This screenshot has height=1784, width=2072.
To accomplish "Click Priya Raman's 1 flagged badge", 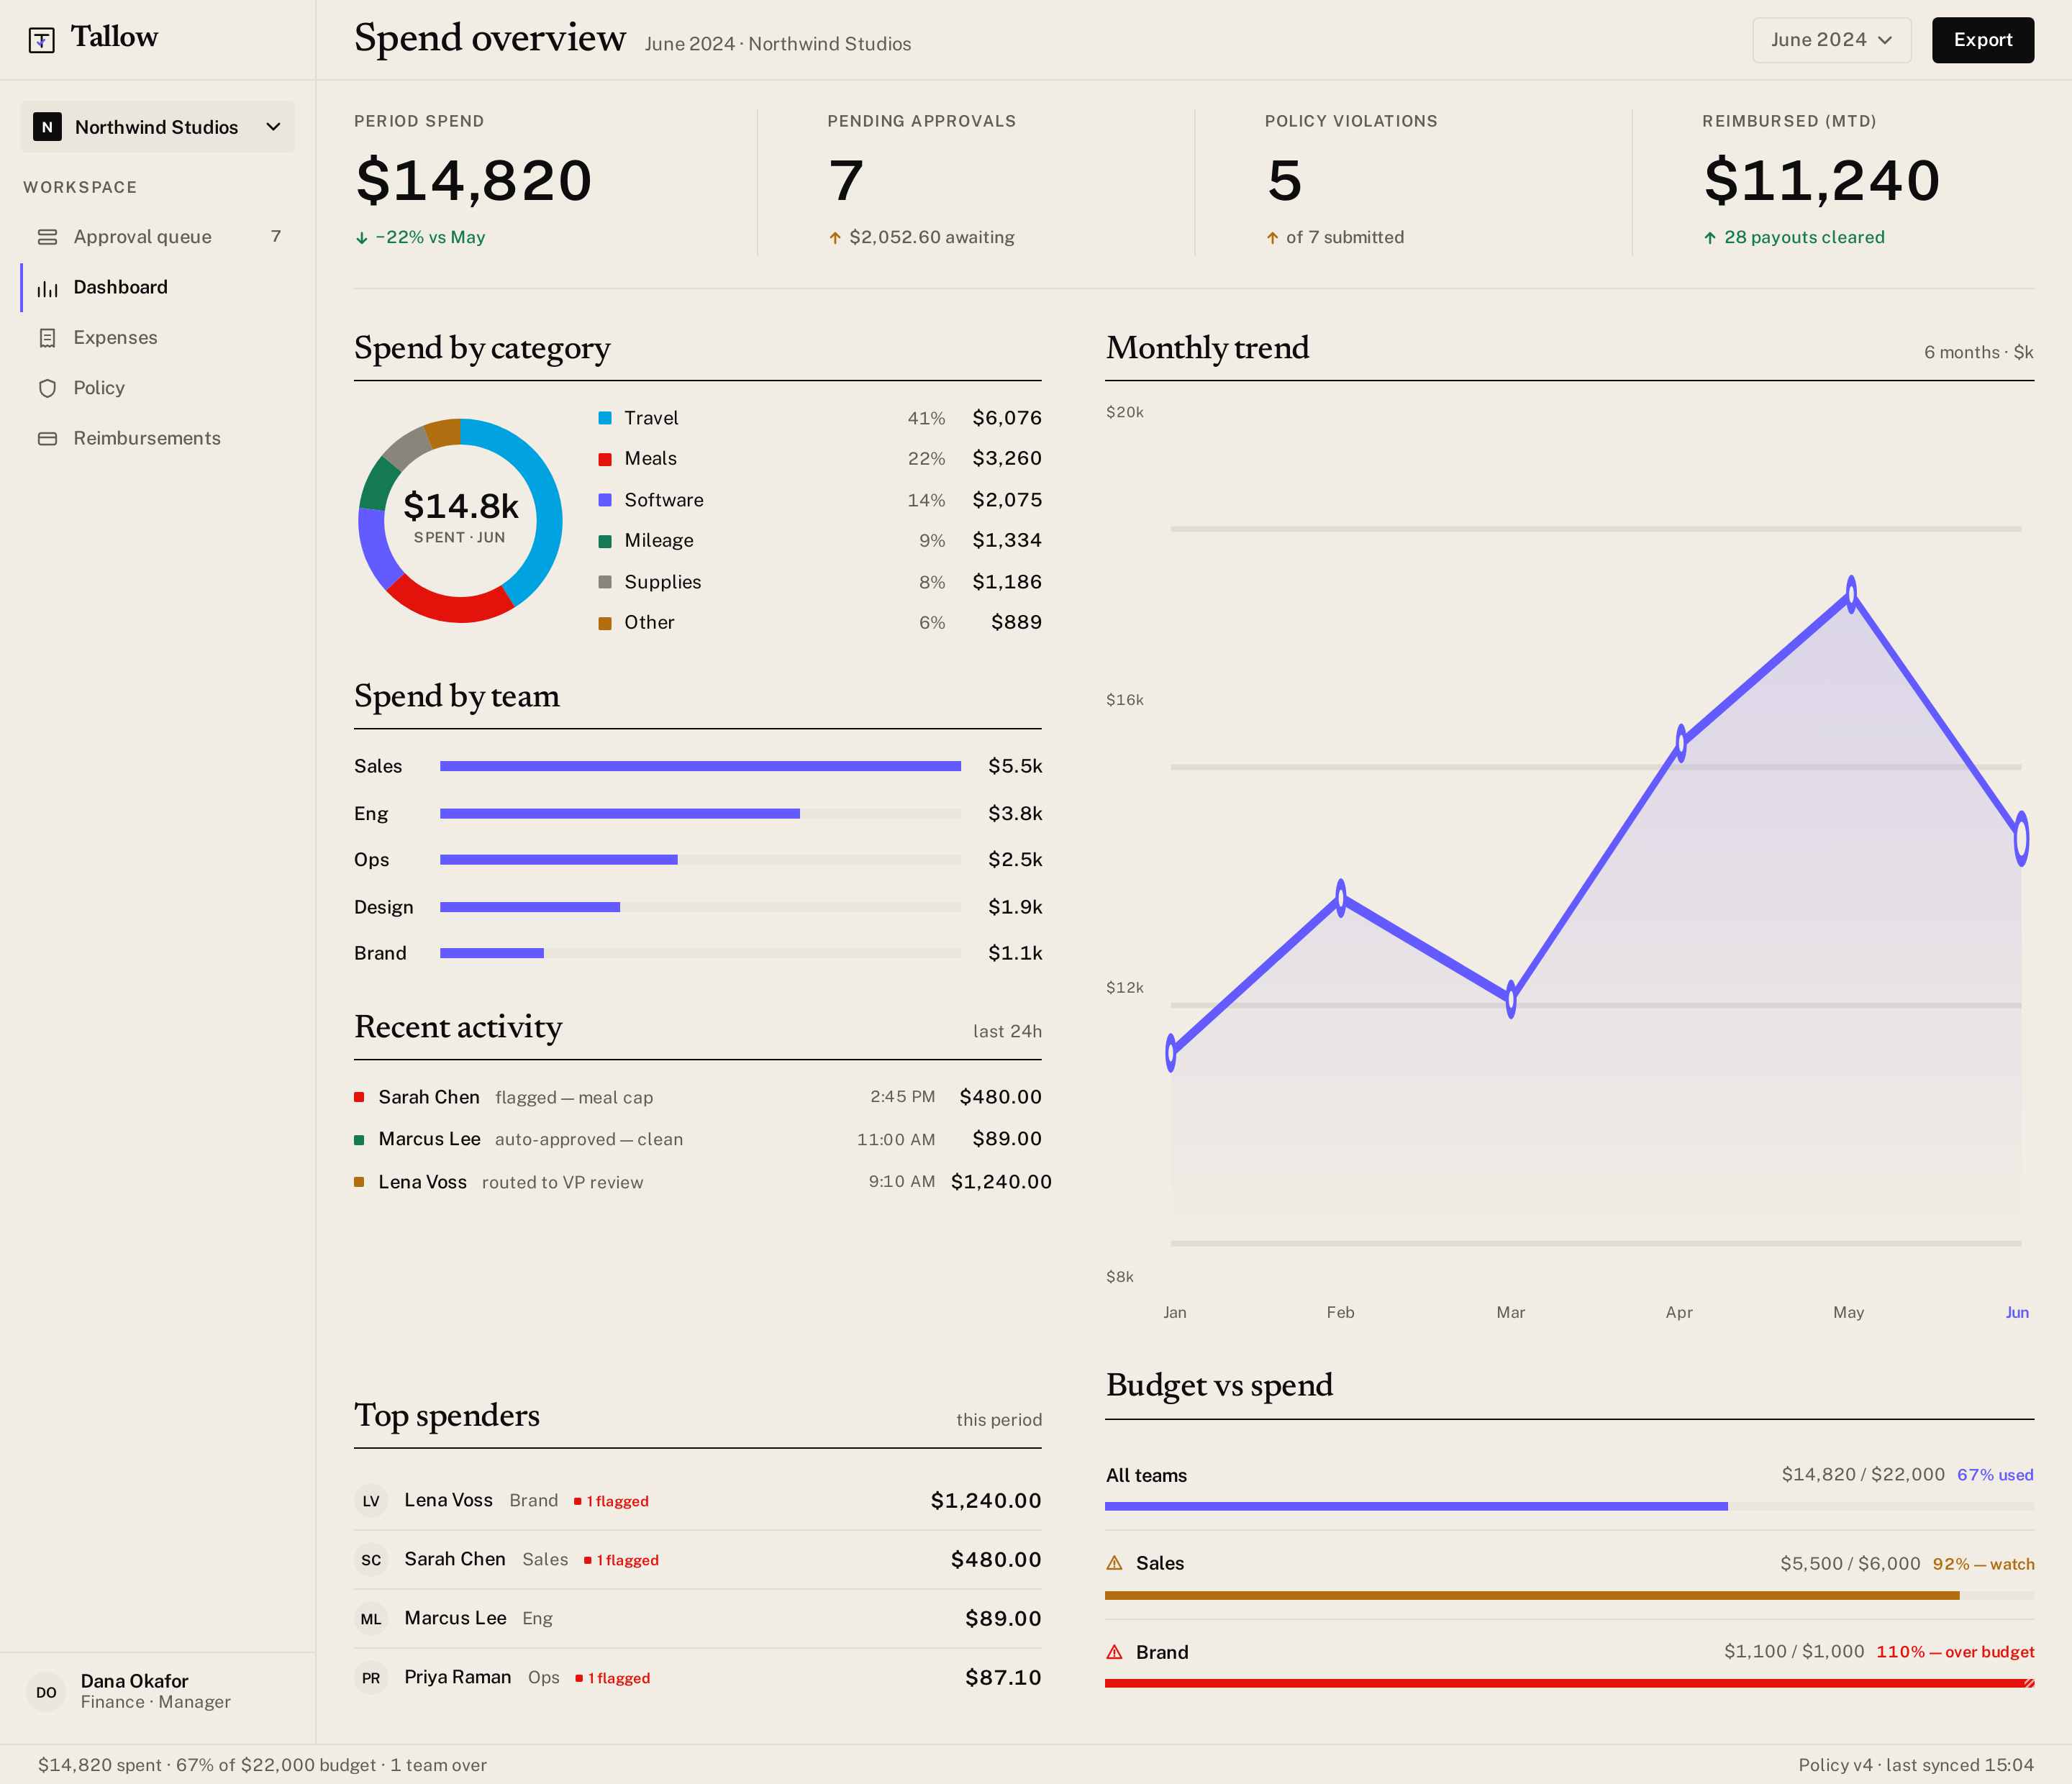I will pos(612,1678).
